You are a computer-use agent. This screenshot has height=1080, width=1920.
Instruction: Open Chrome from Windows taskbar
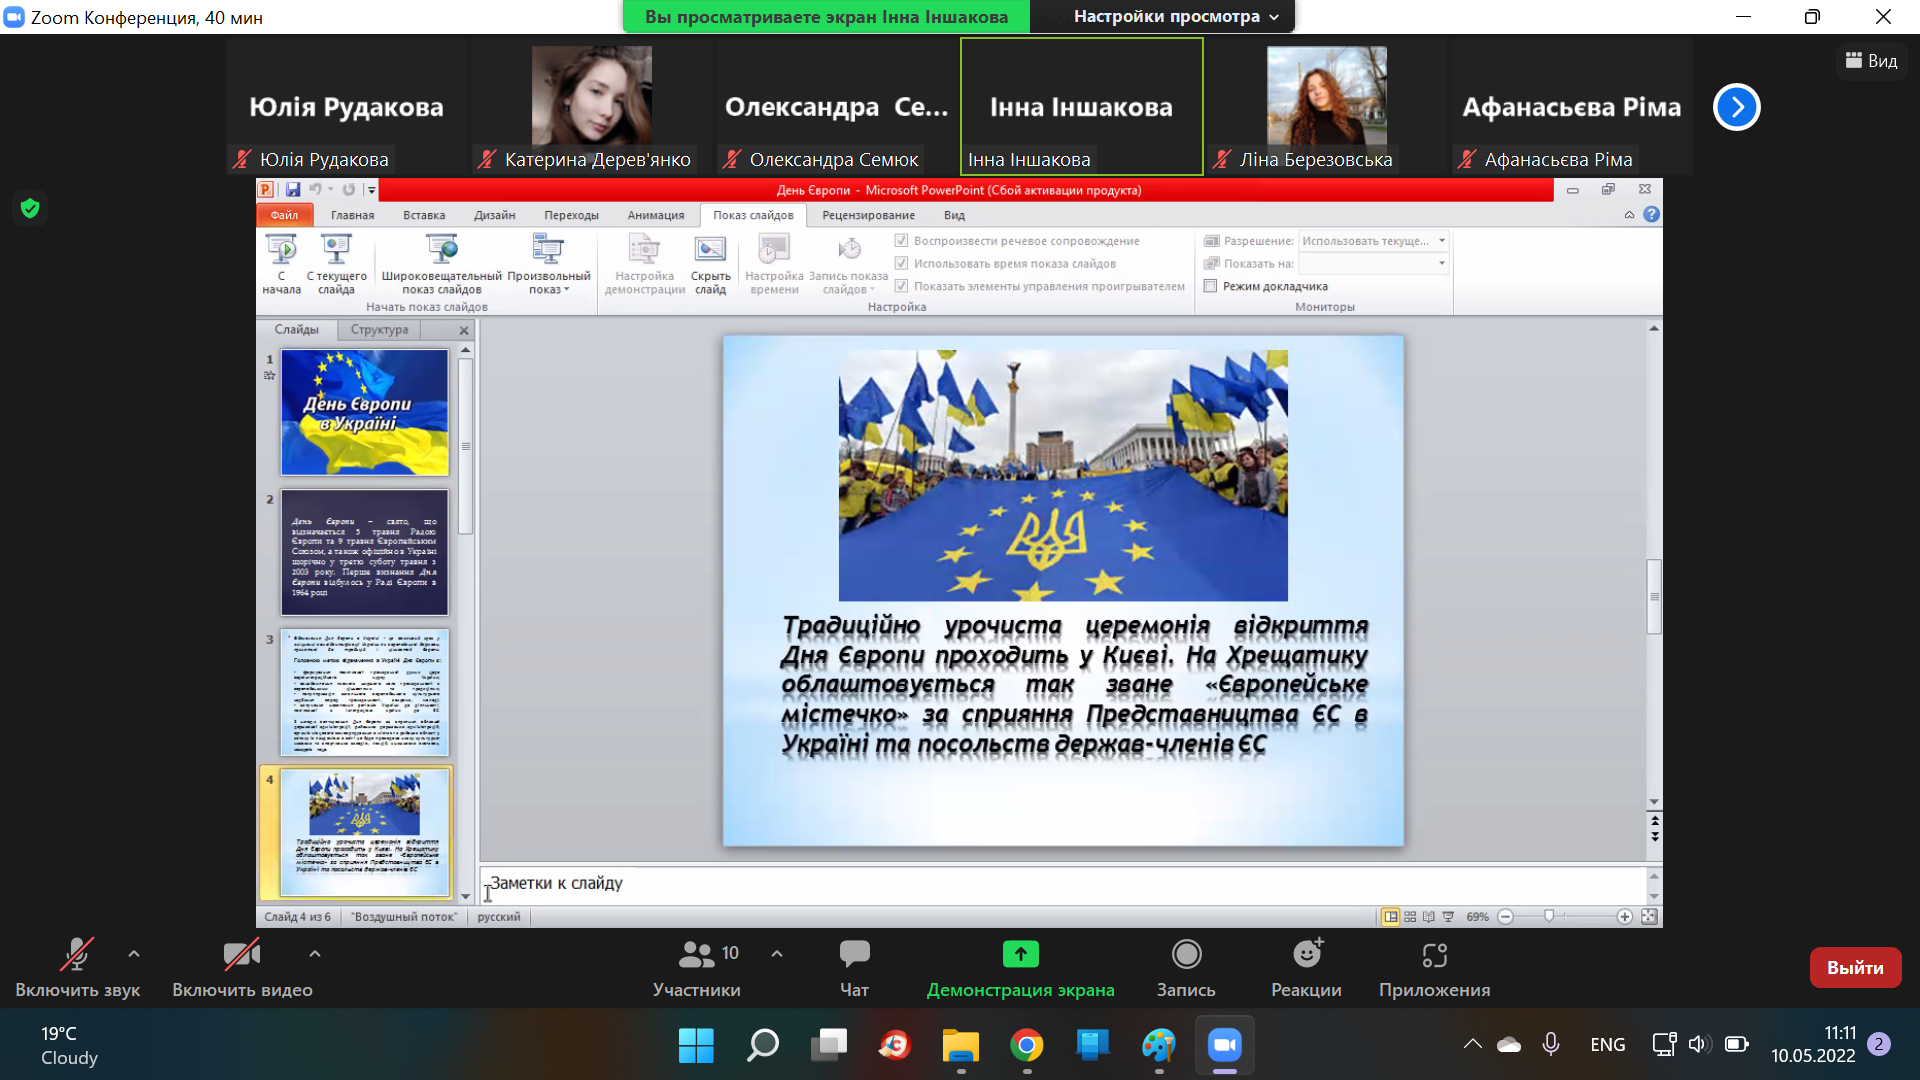coord(1027,1045)
